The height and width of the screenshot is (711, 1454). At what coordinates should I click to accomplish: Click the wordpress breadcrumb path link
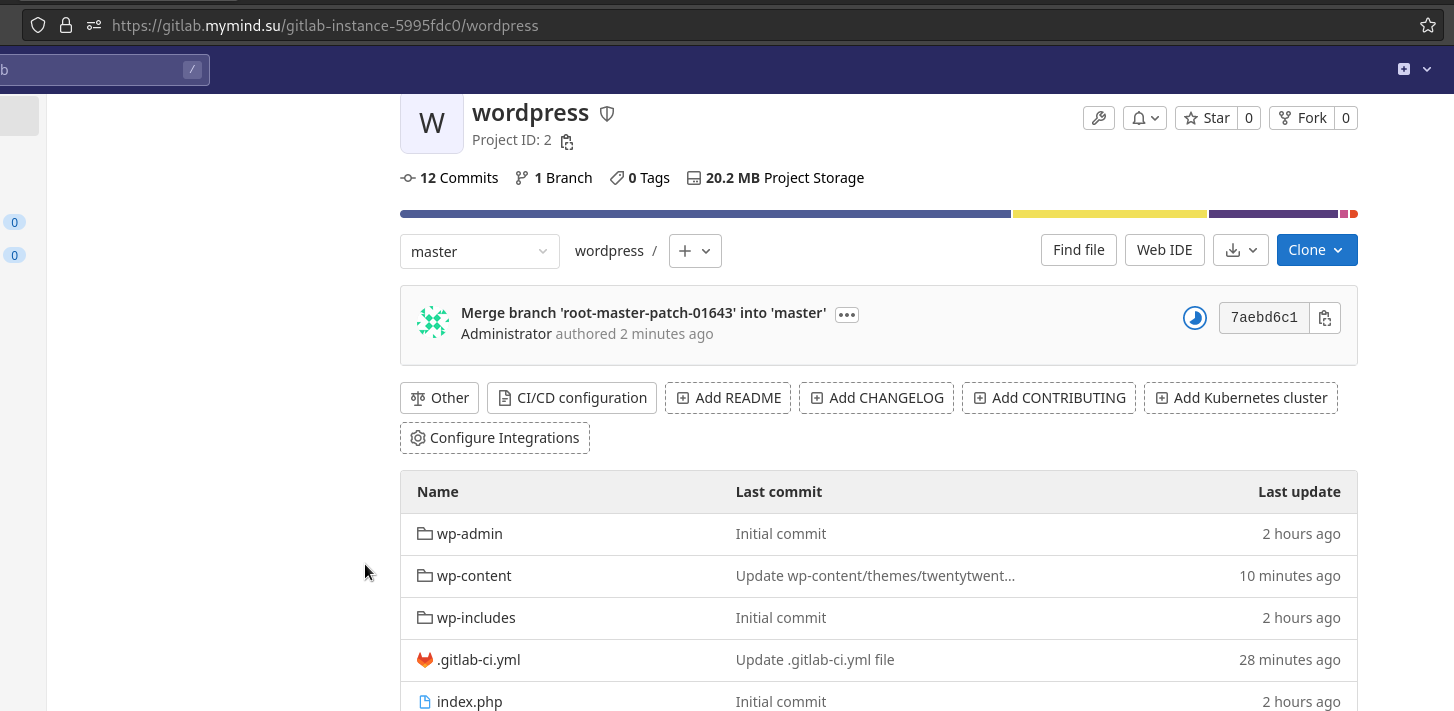[609, 251]
